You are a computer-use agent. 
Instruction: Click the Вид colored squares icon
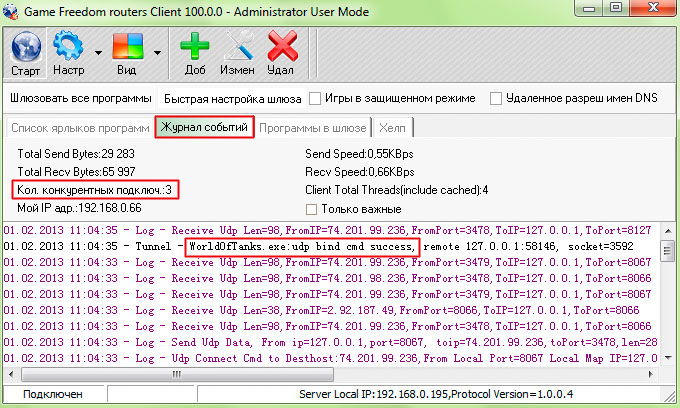(x=128, y=46)
